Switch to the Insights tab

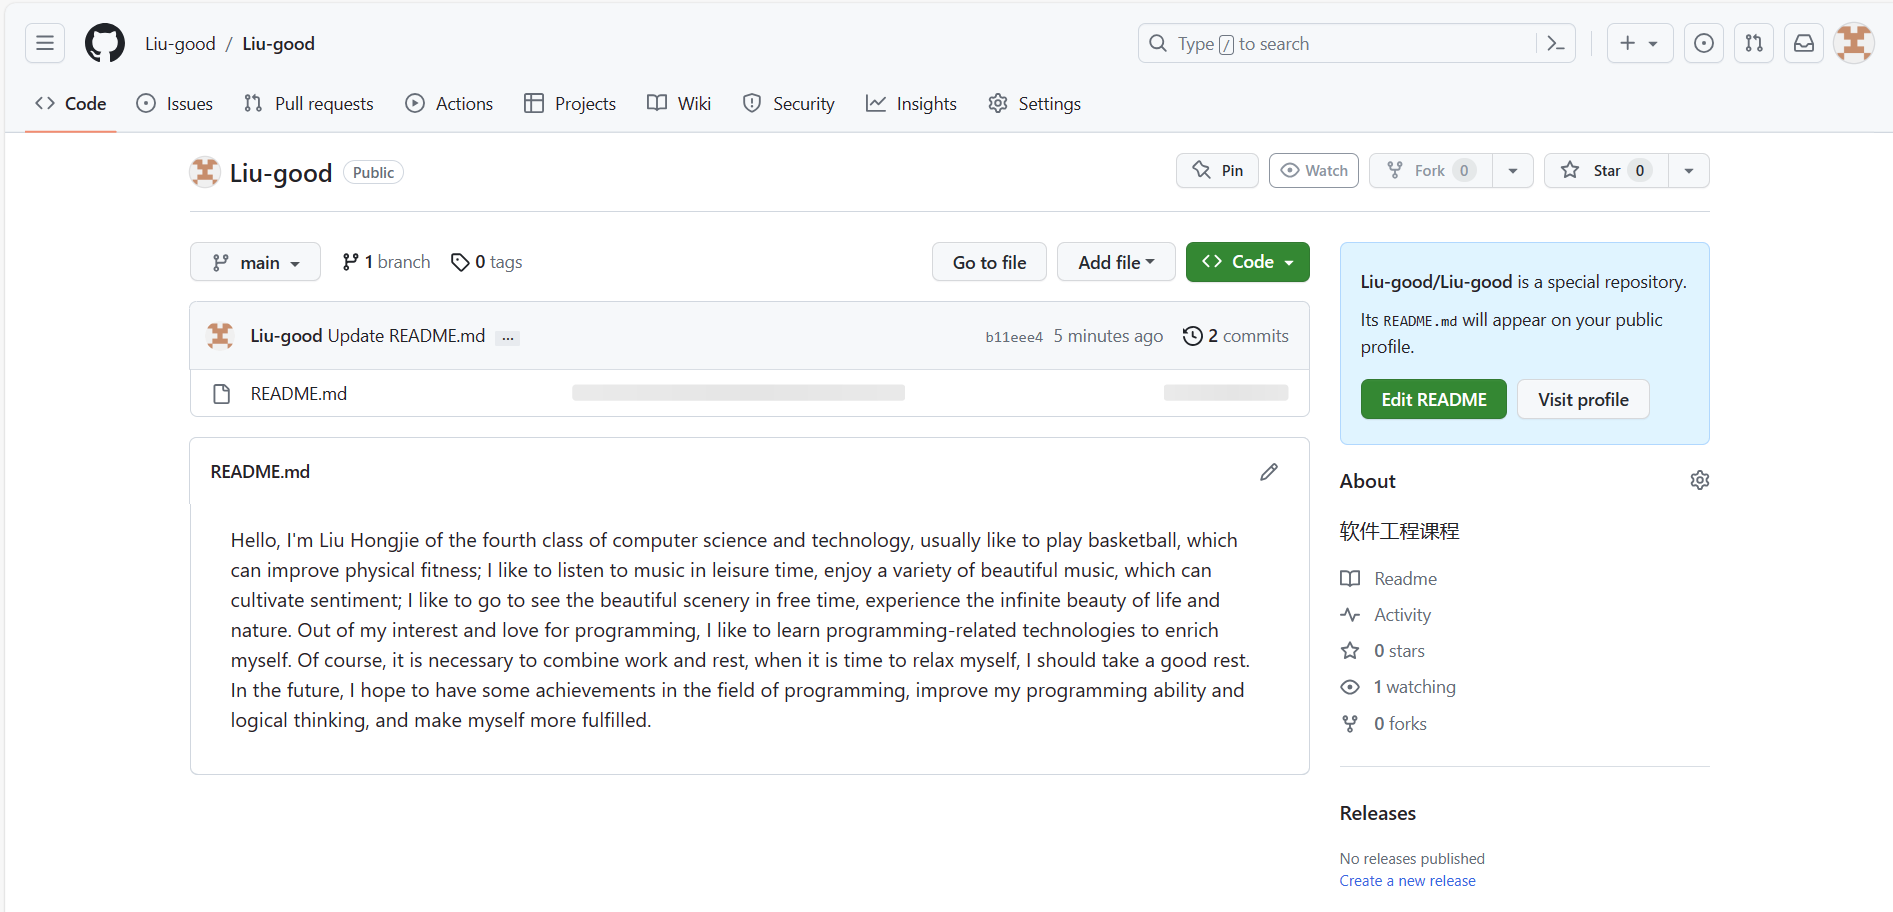(911, 104)
